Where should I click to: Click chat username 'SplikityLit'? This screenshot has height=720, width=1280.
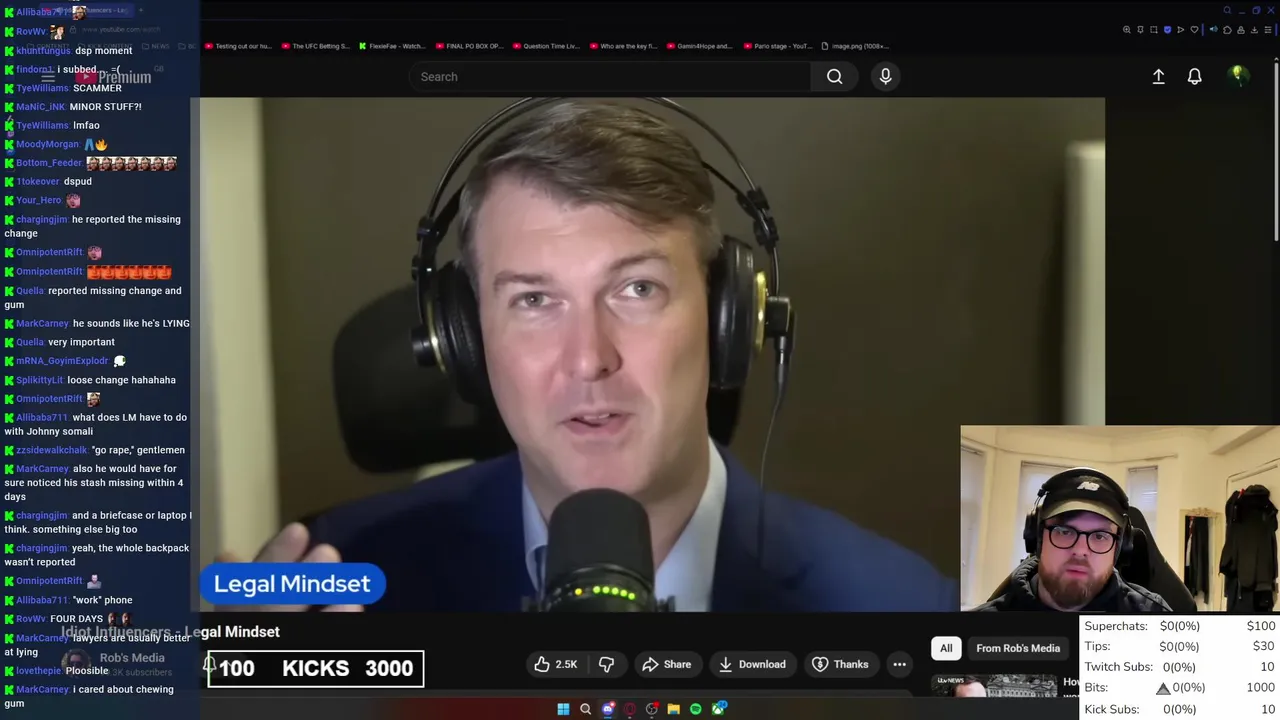click(40, 380)
